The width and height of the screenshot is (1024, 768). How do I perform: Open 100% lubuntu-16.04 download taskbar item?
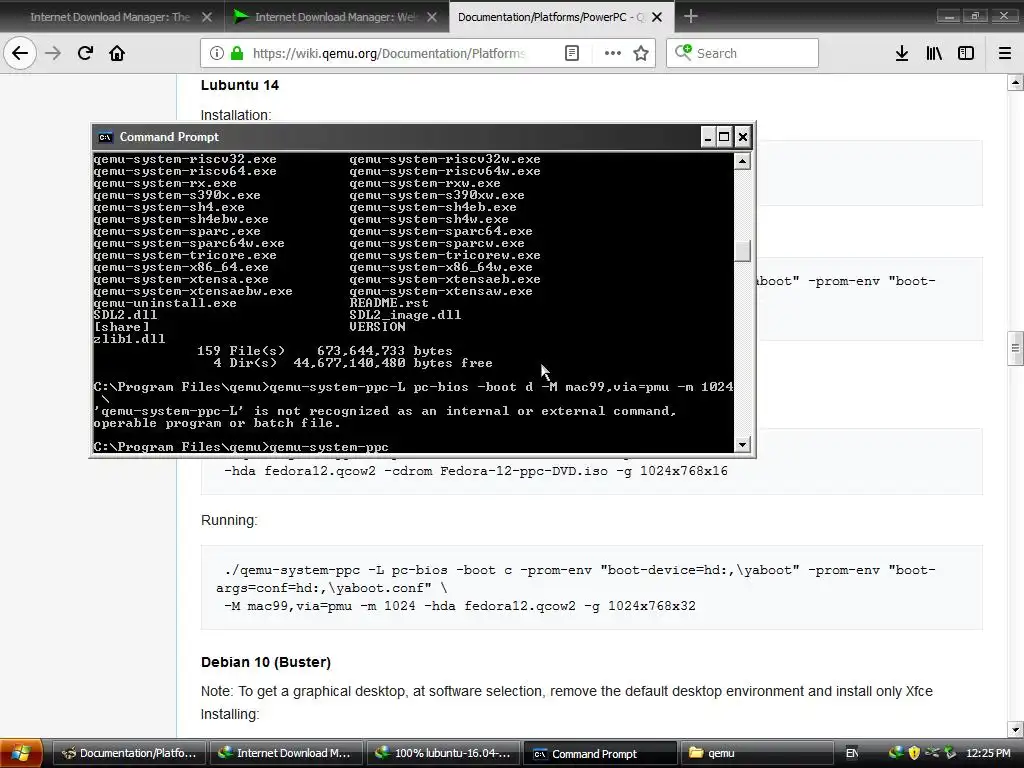coord(444,753)
